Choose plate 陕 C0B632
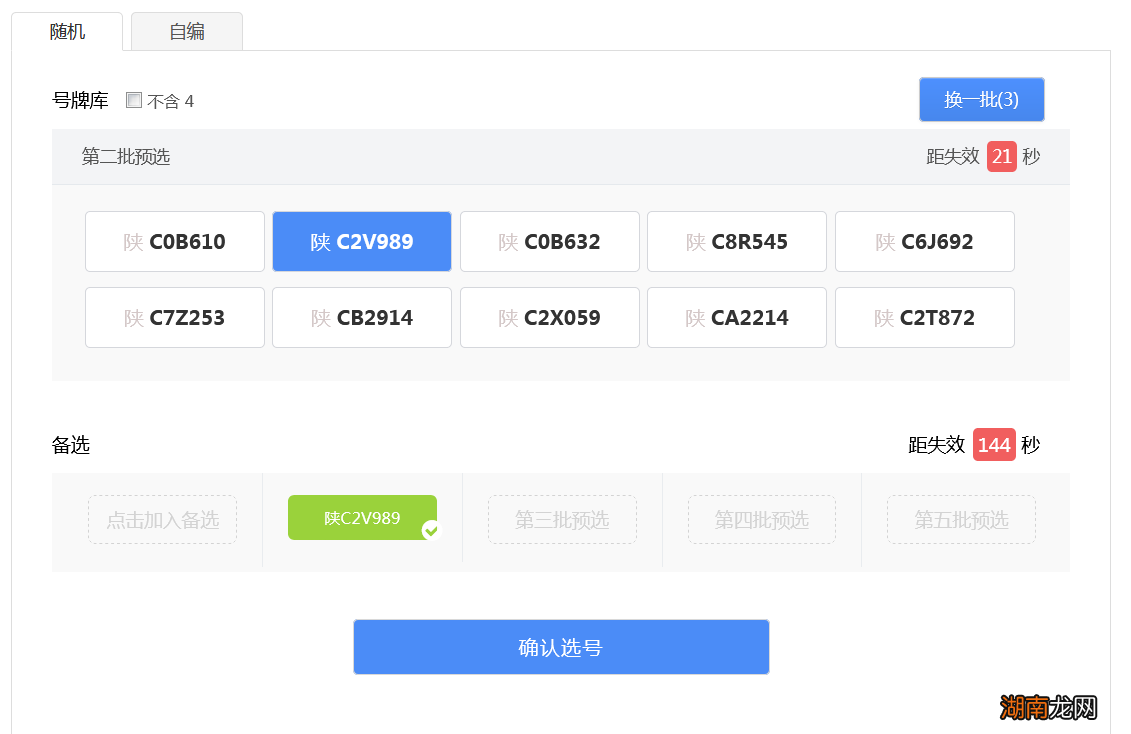The height and width of the screenshot is (734, 1131). coord(550,242)
